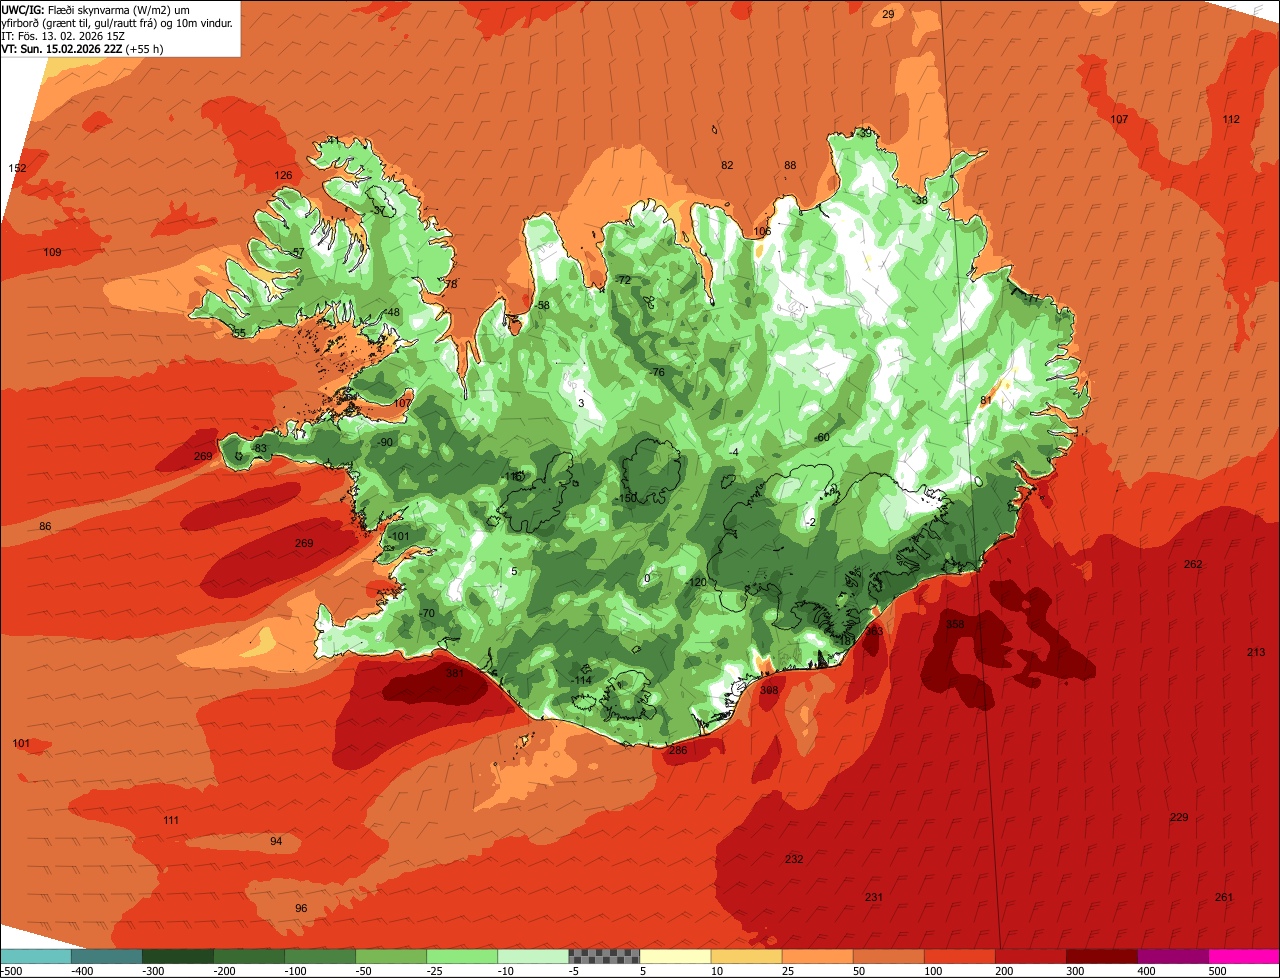Click the value -38 in northeast Iceland

(920, 200)
